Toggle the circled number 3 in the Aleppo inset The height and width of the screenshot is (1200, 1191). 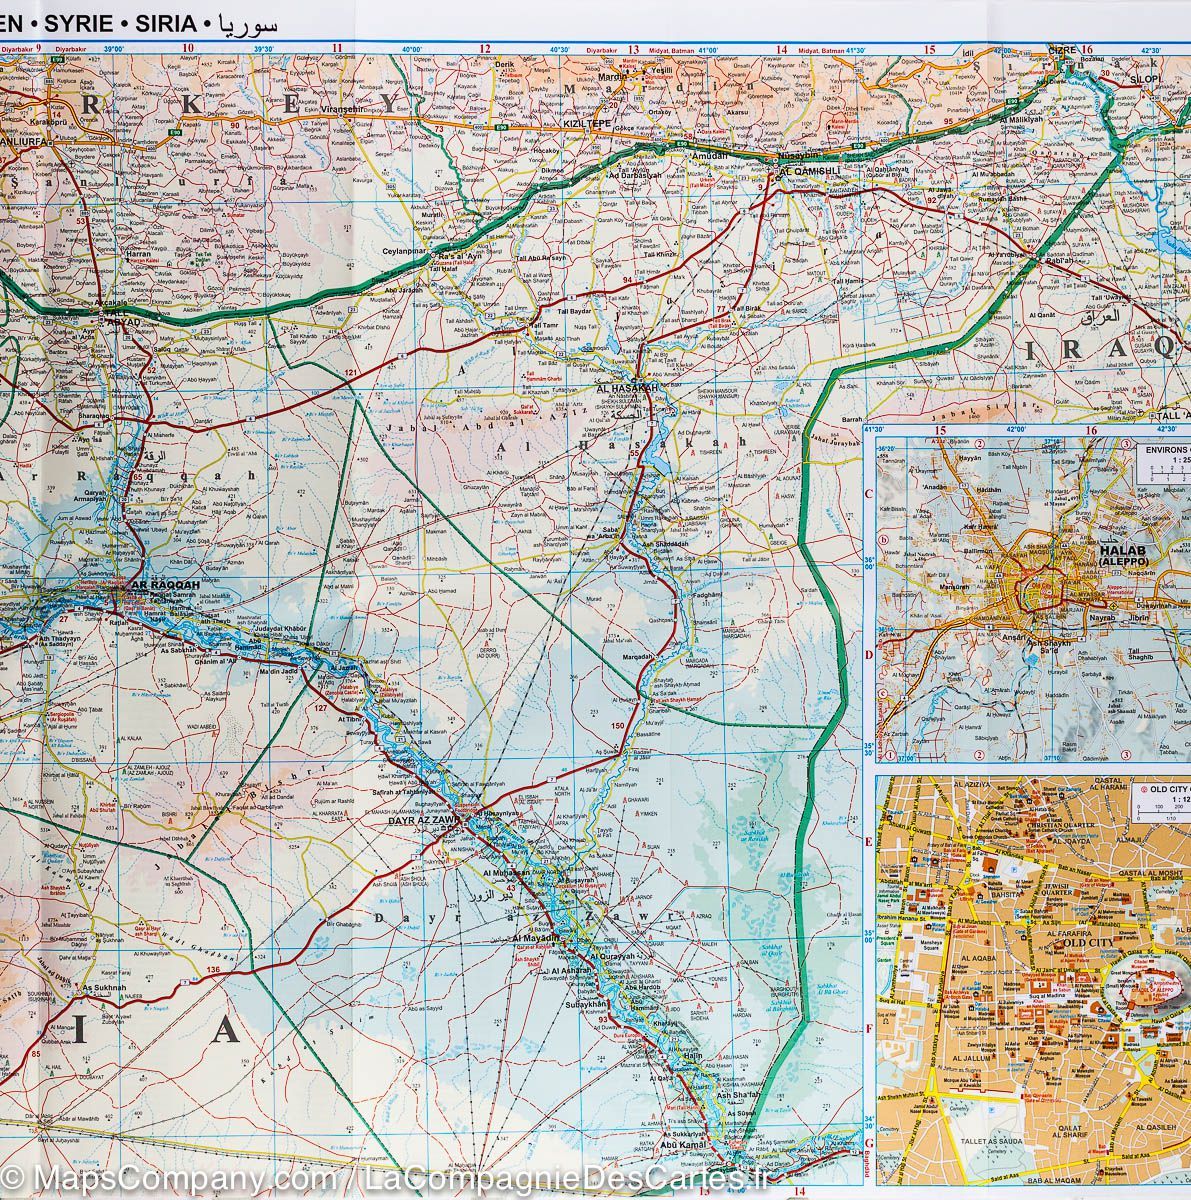[x=1125, y=444]
